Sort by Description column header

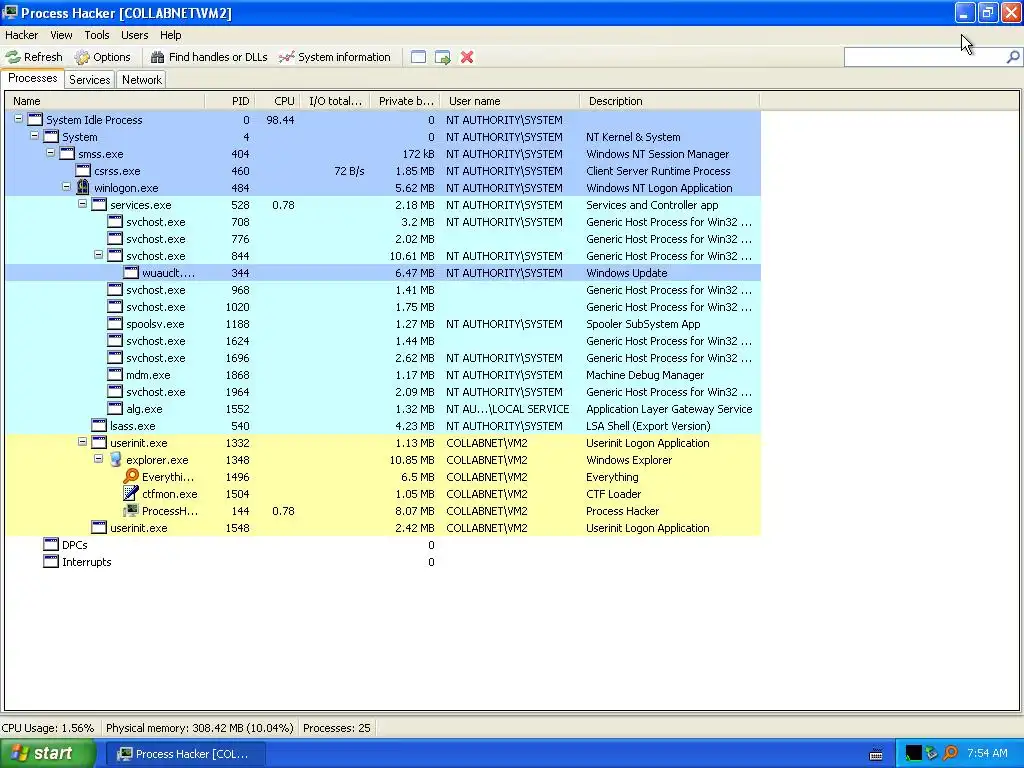point(669,101)
